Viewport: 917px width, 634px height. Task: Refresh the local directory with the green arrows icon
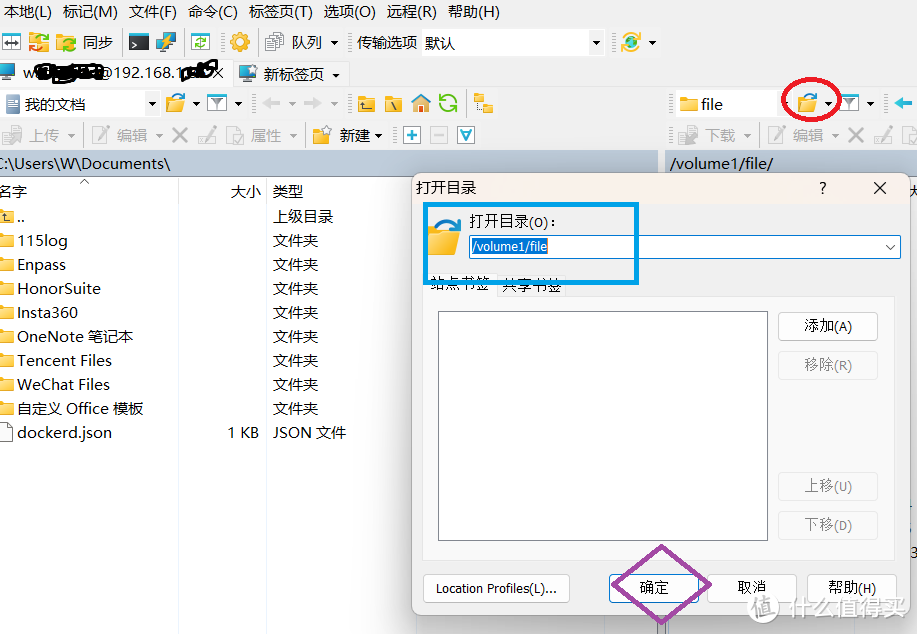click(x=446, y=103)
